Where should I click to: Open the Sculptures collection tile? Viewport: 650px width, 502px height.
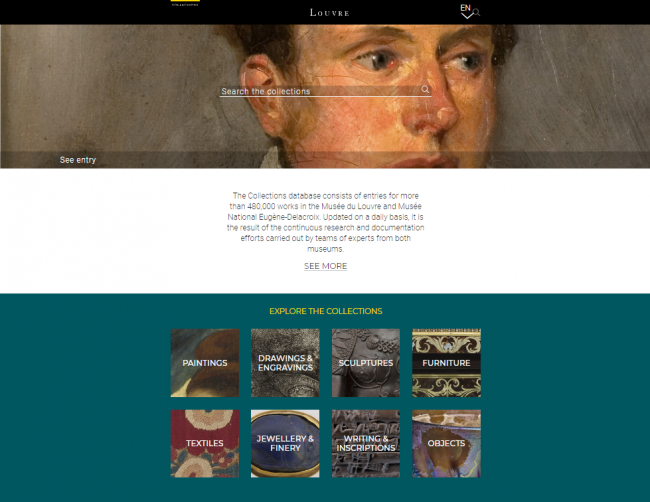point(366,363)
